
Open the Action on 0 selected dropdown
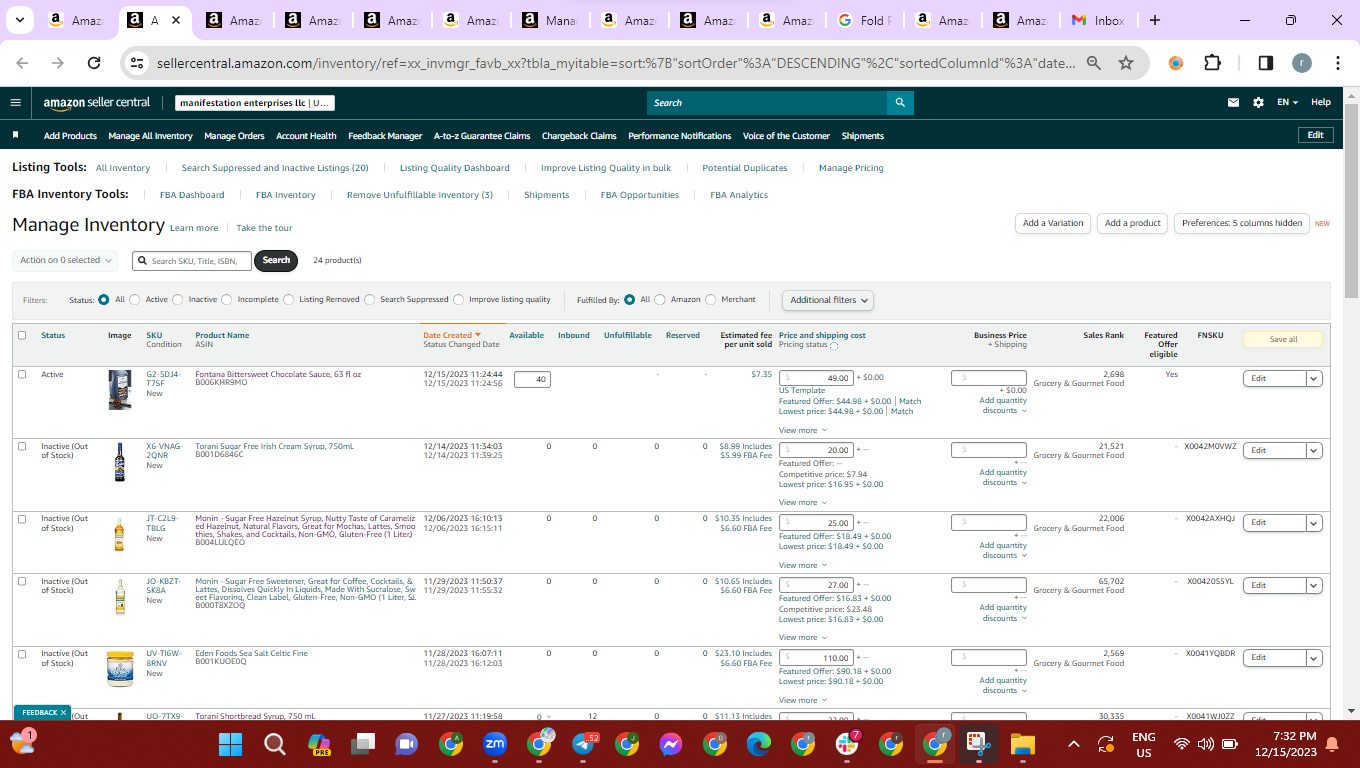(x=66, y=260)
